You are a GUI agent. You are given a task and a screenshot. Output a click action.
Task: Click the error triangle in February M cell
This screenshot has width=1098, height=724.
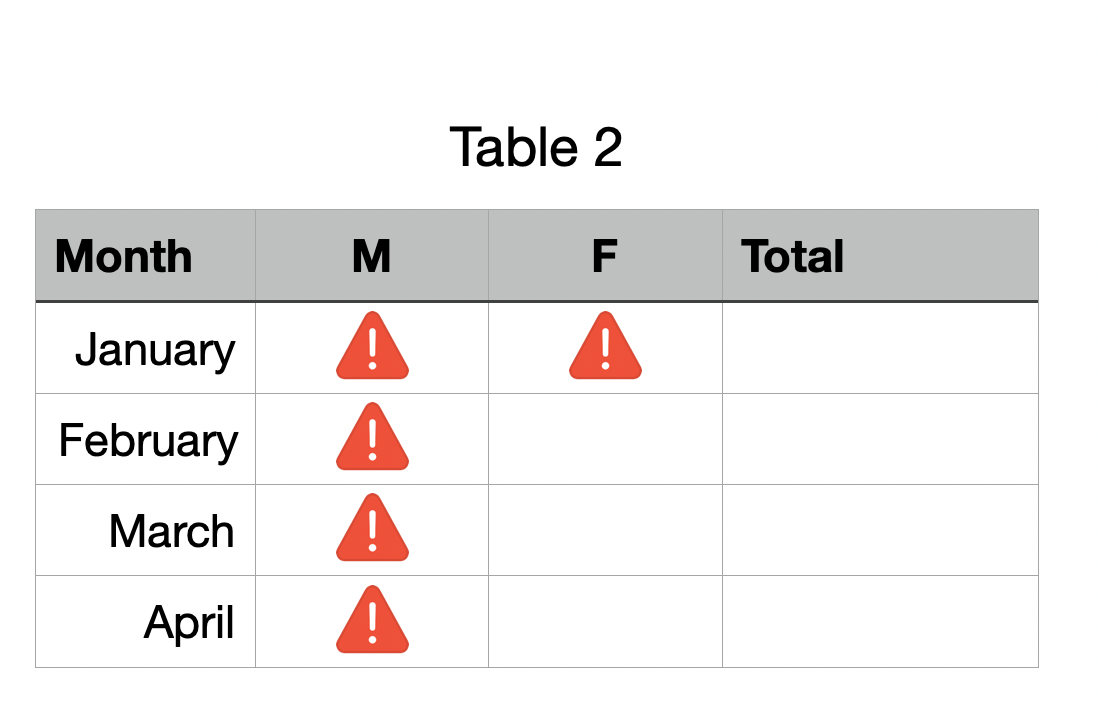click(x=372, y=438)
